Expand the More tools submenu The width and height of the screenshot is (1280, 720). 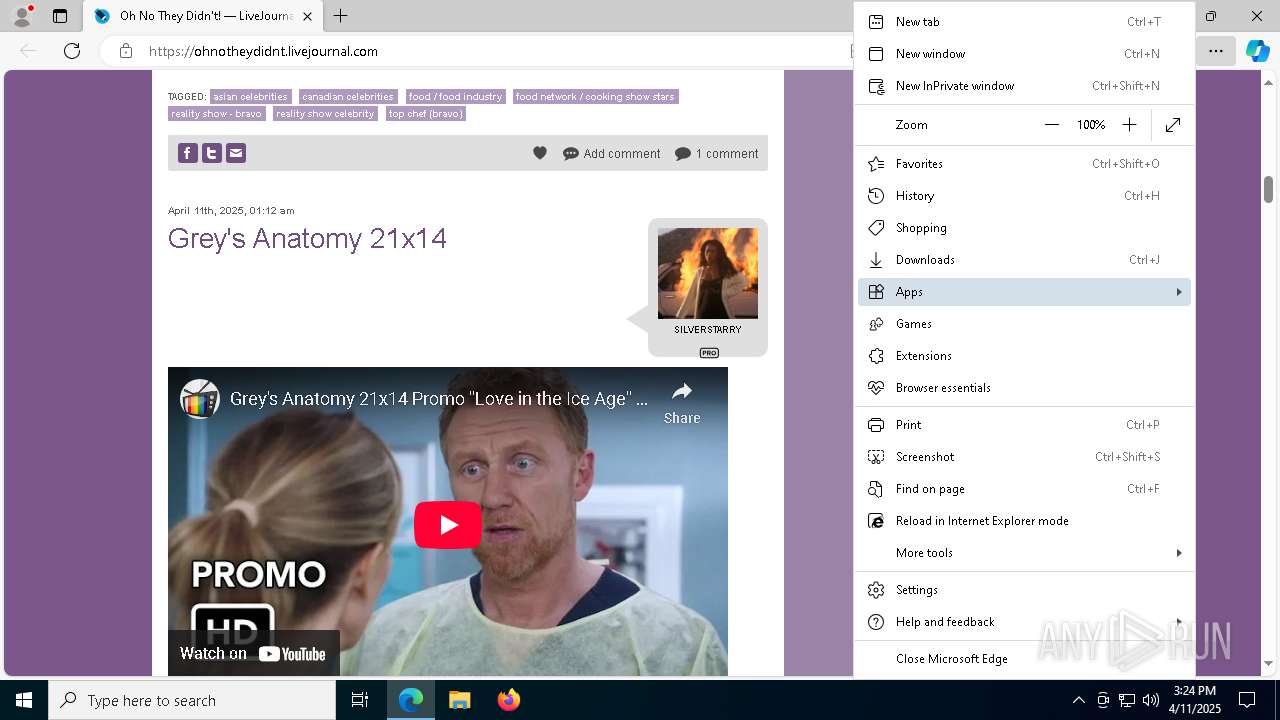click(1025, 553)
